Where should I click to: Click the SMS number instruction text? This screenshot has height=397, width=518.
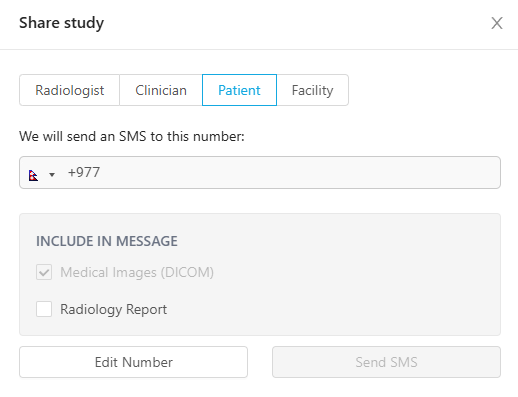(x=132, y=136)
